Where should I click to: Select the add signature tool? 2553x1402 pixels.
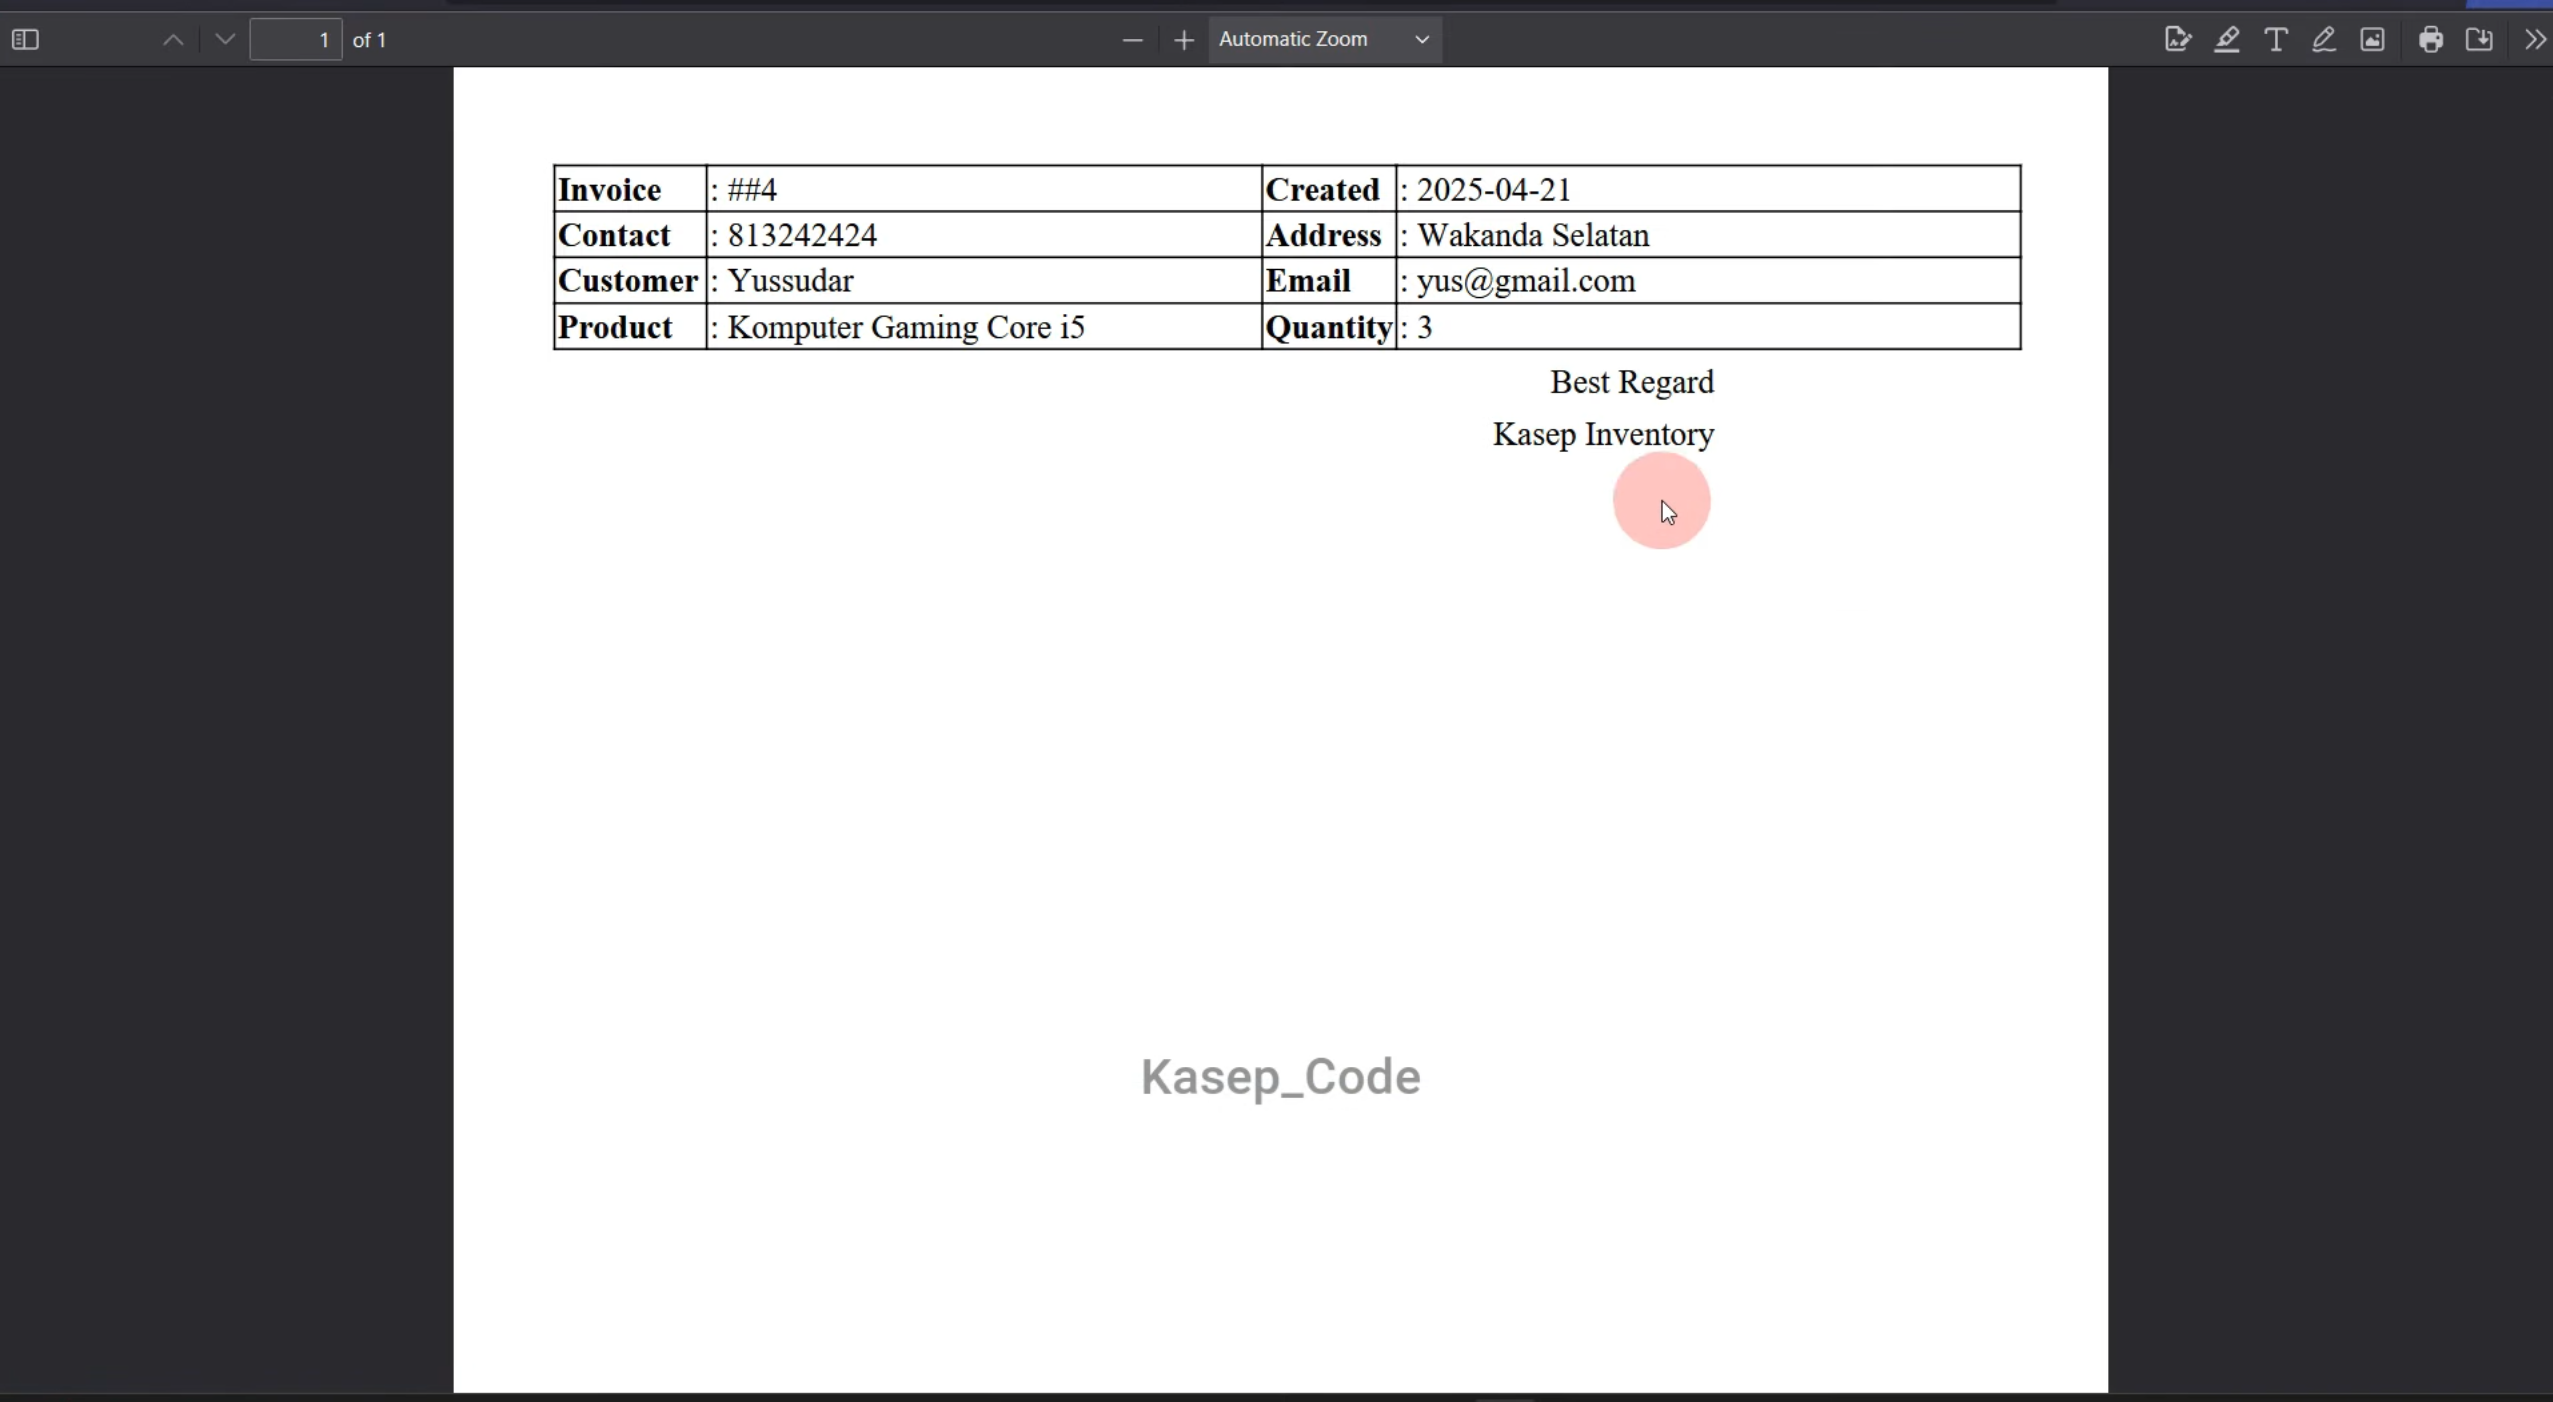(2178, 40)
